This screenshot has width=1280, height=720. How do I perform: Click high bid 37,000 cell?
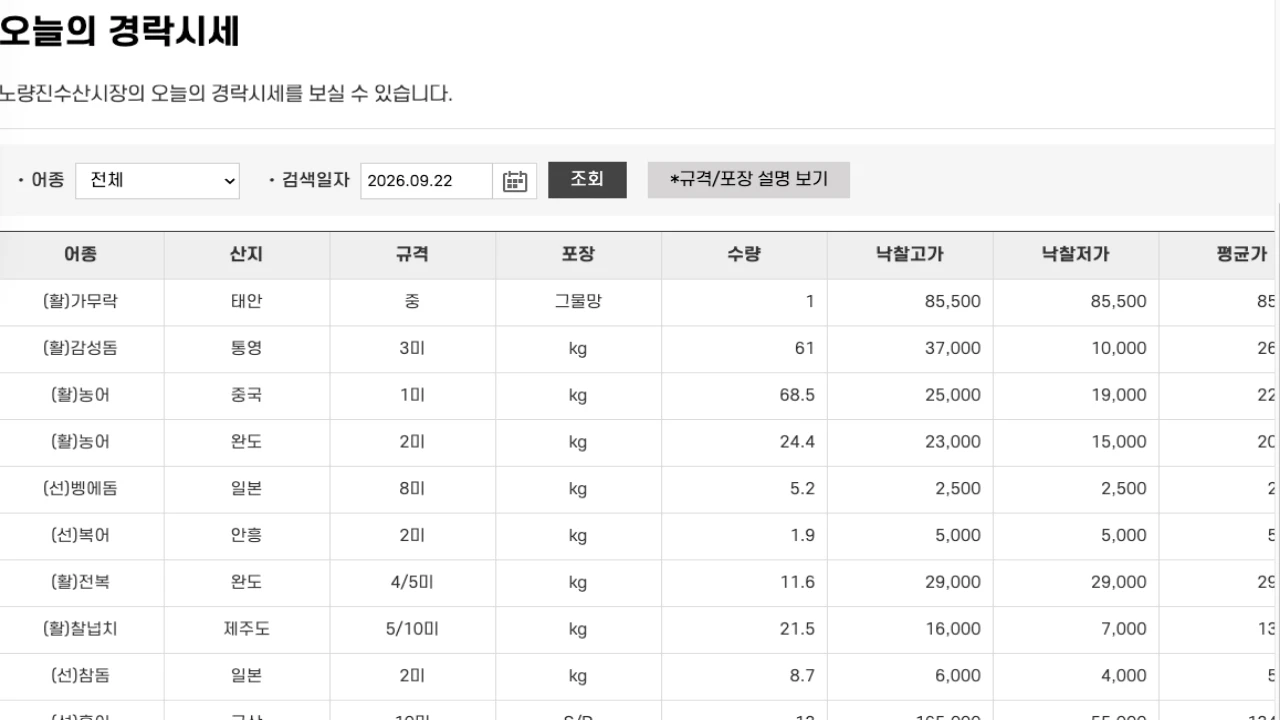[x=910, y=348]
